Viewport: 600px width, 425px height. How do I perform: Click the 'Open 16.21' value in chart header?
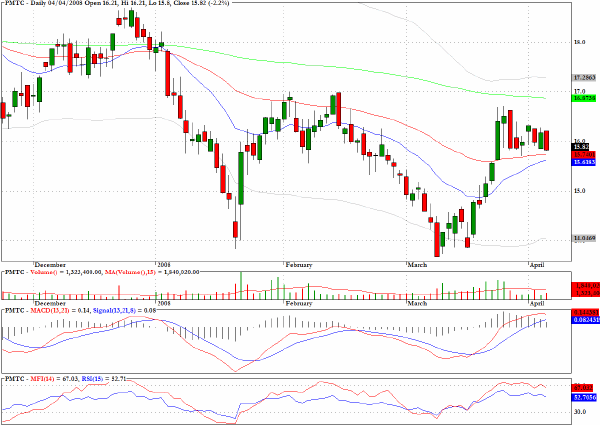101,3
